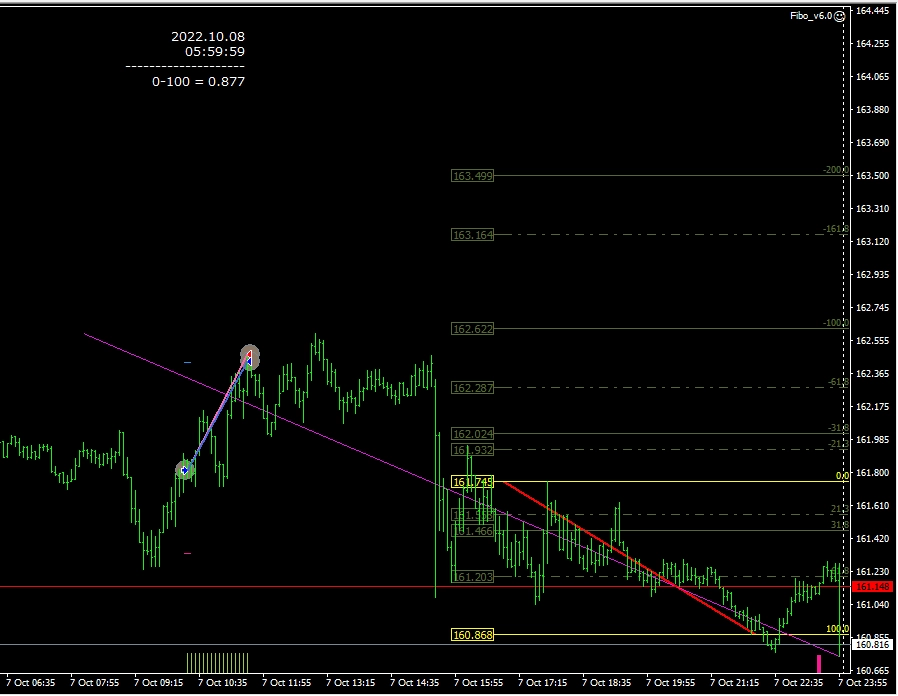This screenshot has width=898, height=696.
Task: Click the small magenta dash stop-loss marker
Action: [187, 553]
